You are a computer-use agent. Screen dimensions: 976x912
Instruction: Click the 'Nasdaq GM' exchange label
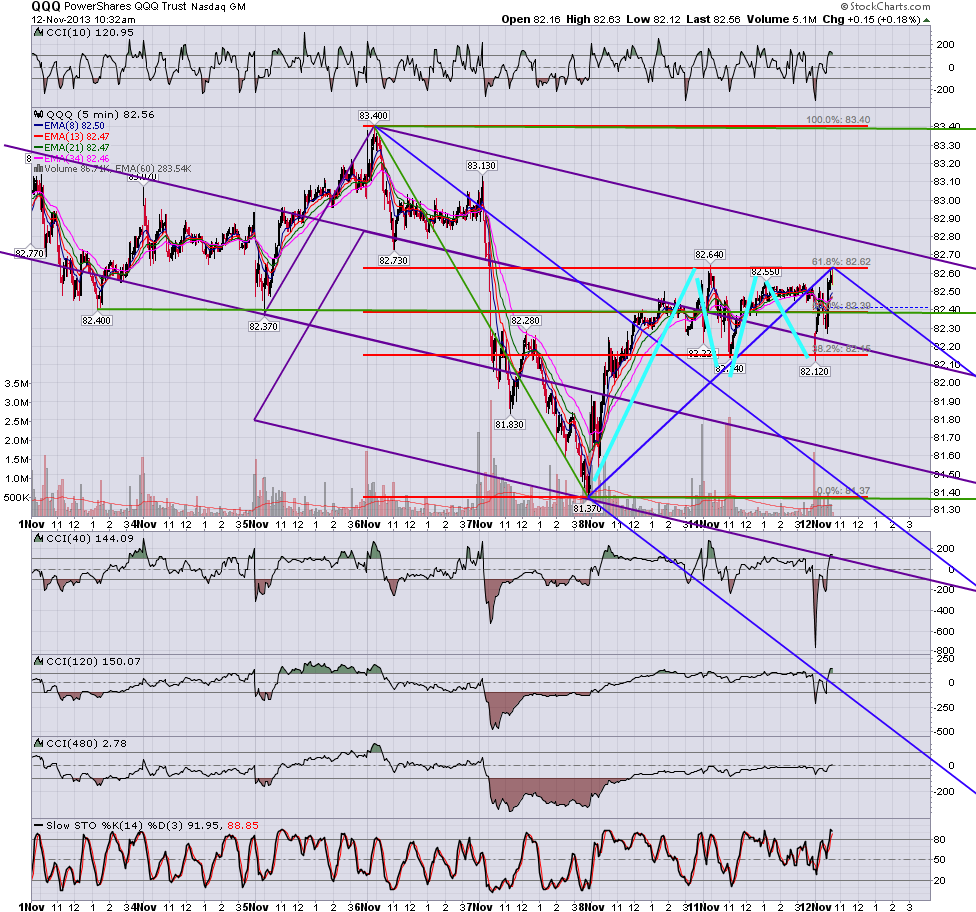pyautogui.click(x=218, y=7)
